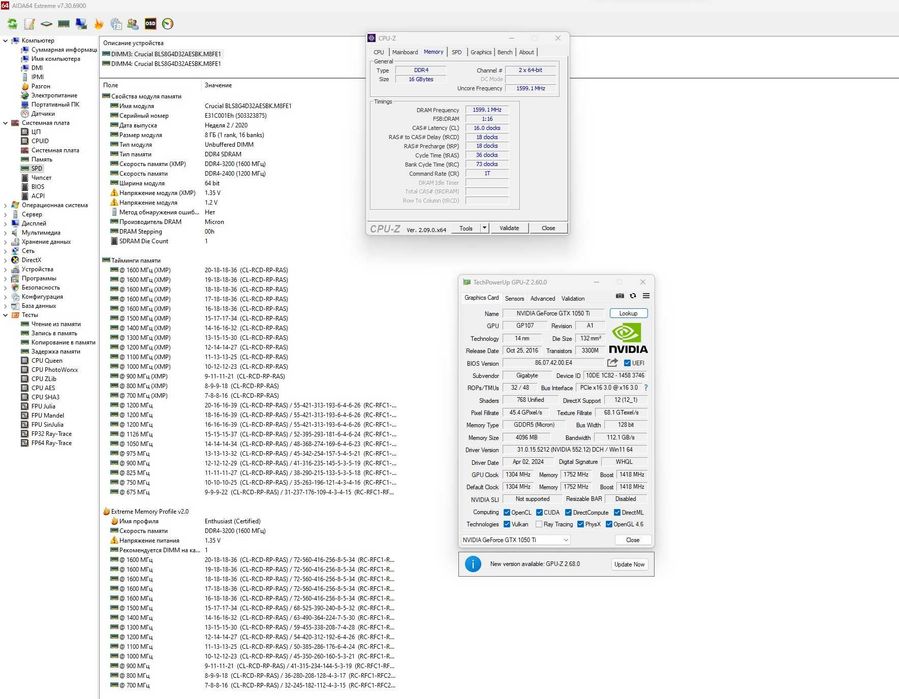Toggle the PhysX checkbox

click(581, 524)
